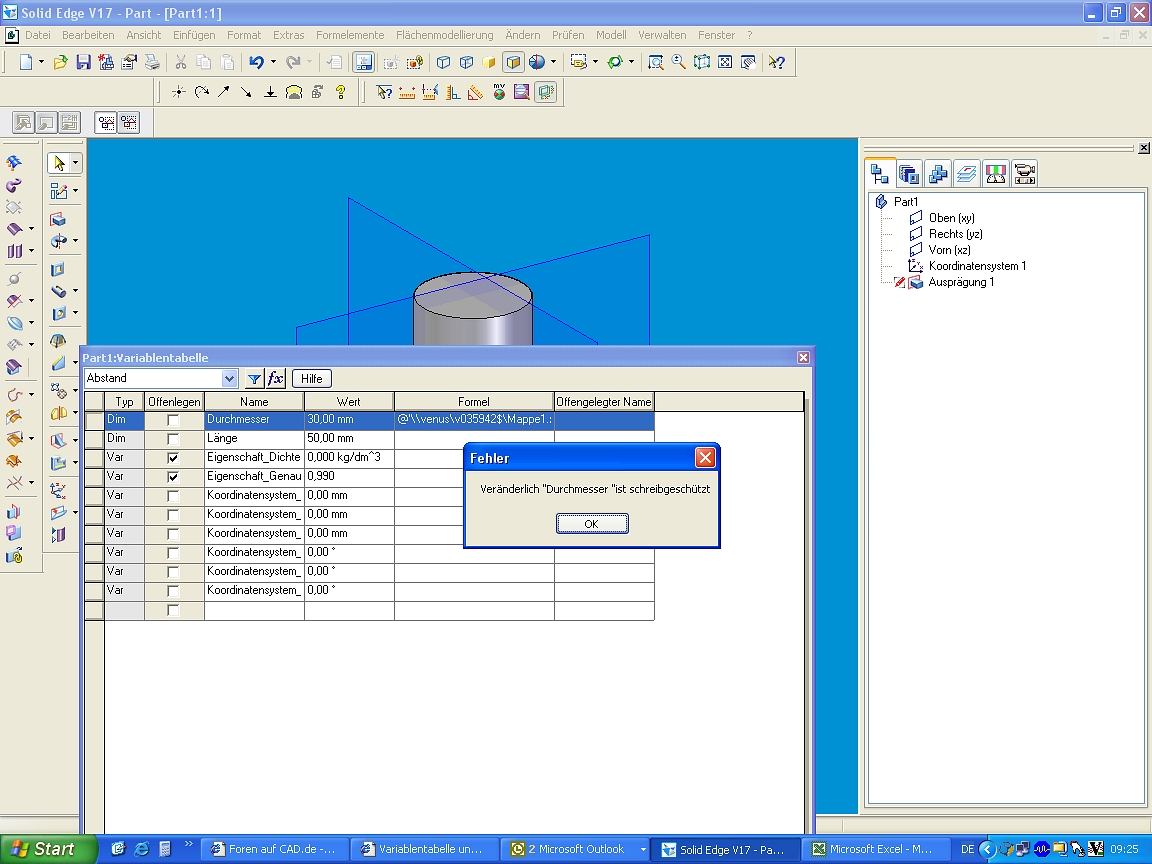1152x864 pixels.
Task: Check Offenlegen box for Durchmesser row
Action: [173, 420]
